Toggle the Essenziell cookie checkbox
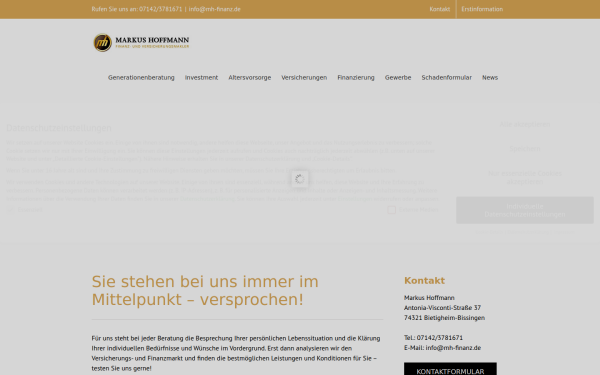This screenshot has width=600, height=375. (x=10, y=210)
